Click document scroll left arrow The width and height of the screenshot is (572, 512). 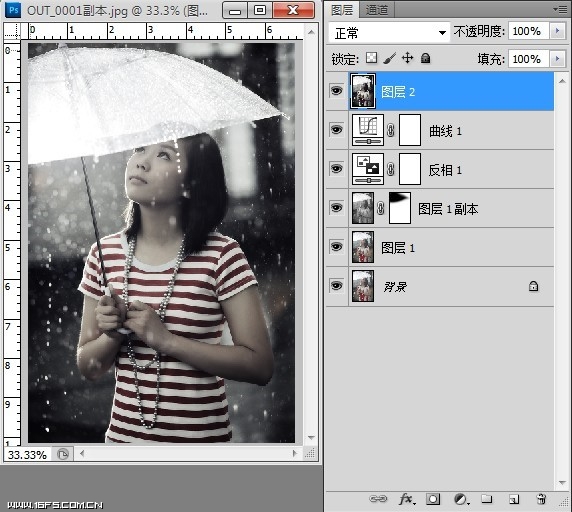(82, 454)
